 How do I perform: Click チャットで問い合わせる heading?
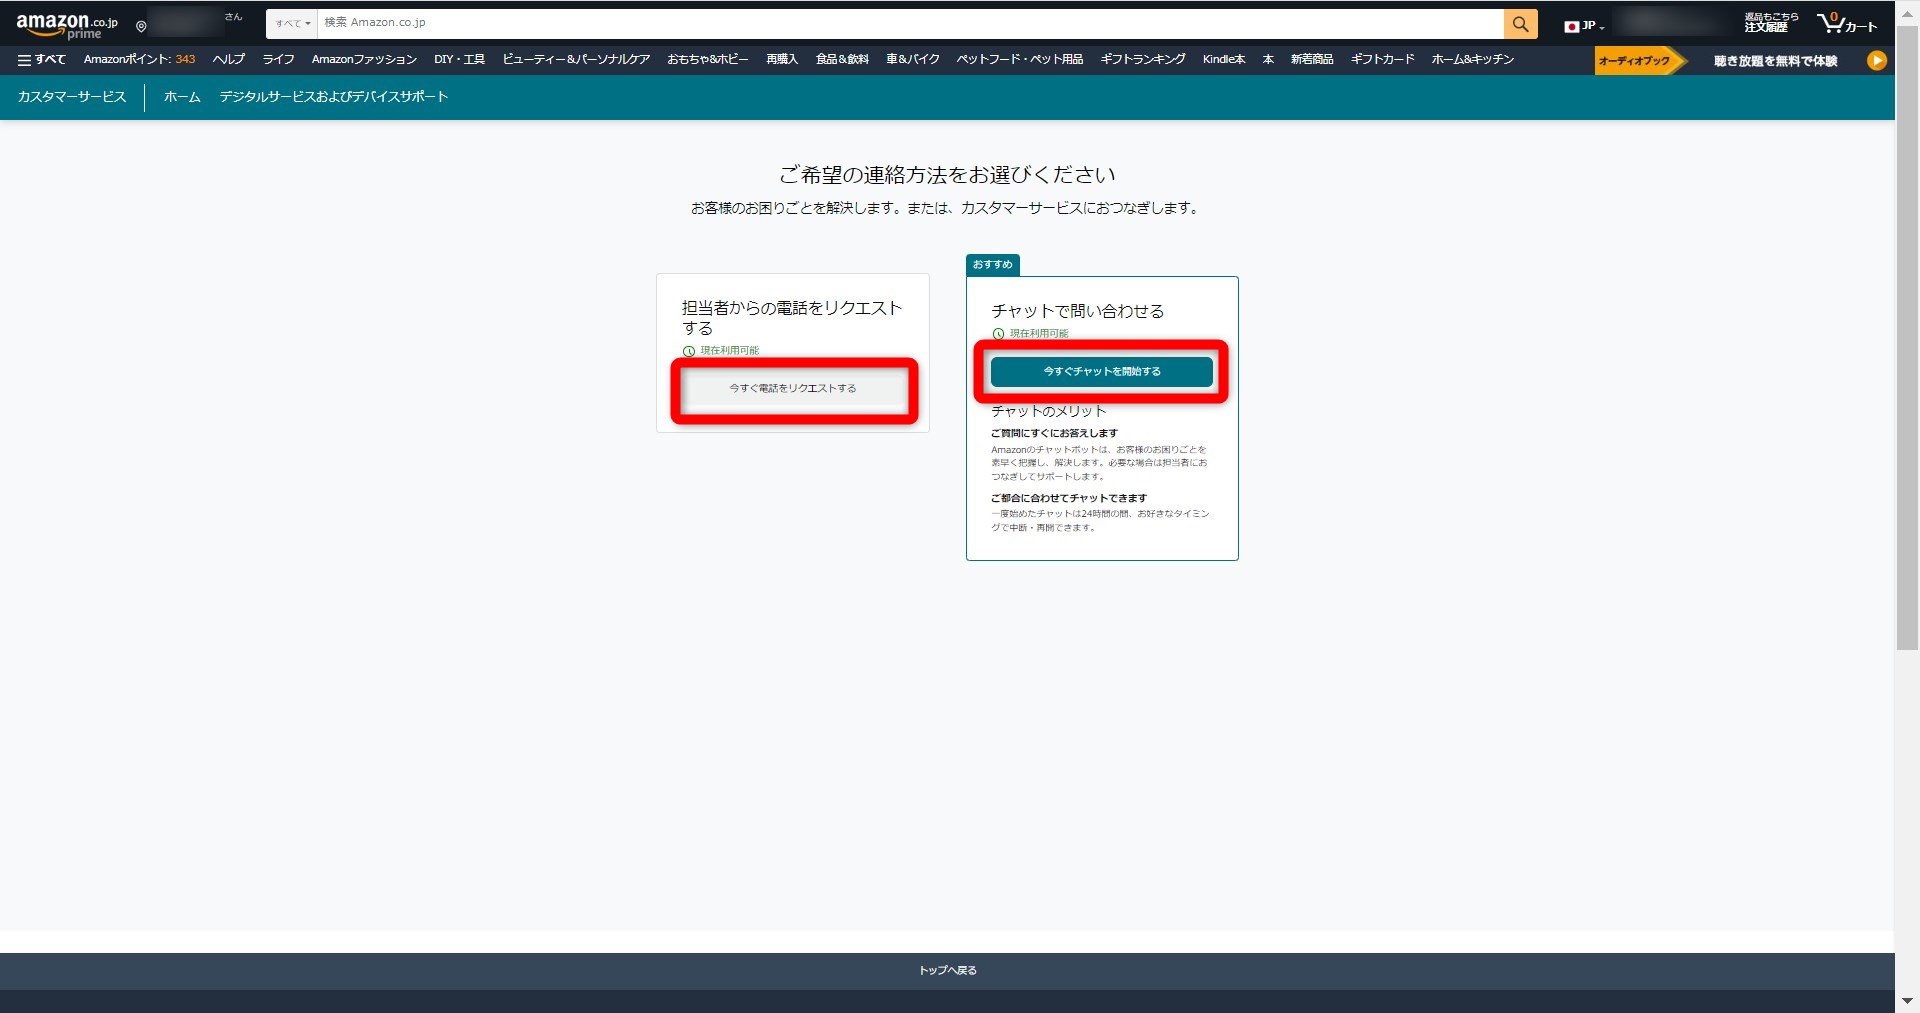click(x=1078, y=311)
